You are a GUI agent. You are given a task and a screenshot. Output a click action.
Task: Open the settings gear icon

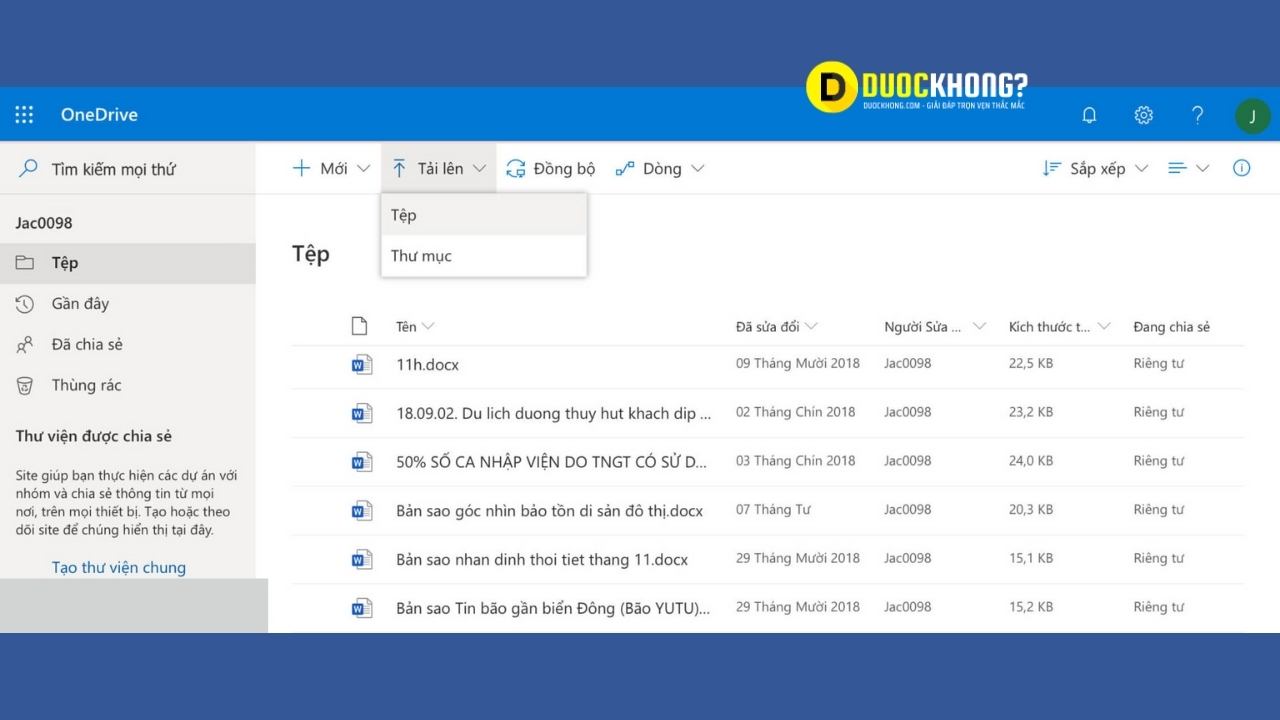(x=1144, y=115)
